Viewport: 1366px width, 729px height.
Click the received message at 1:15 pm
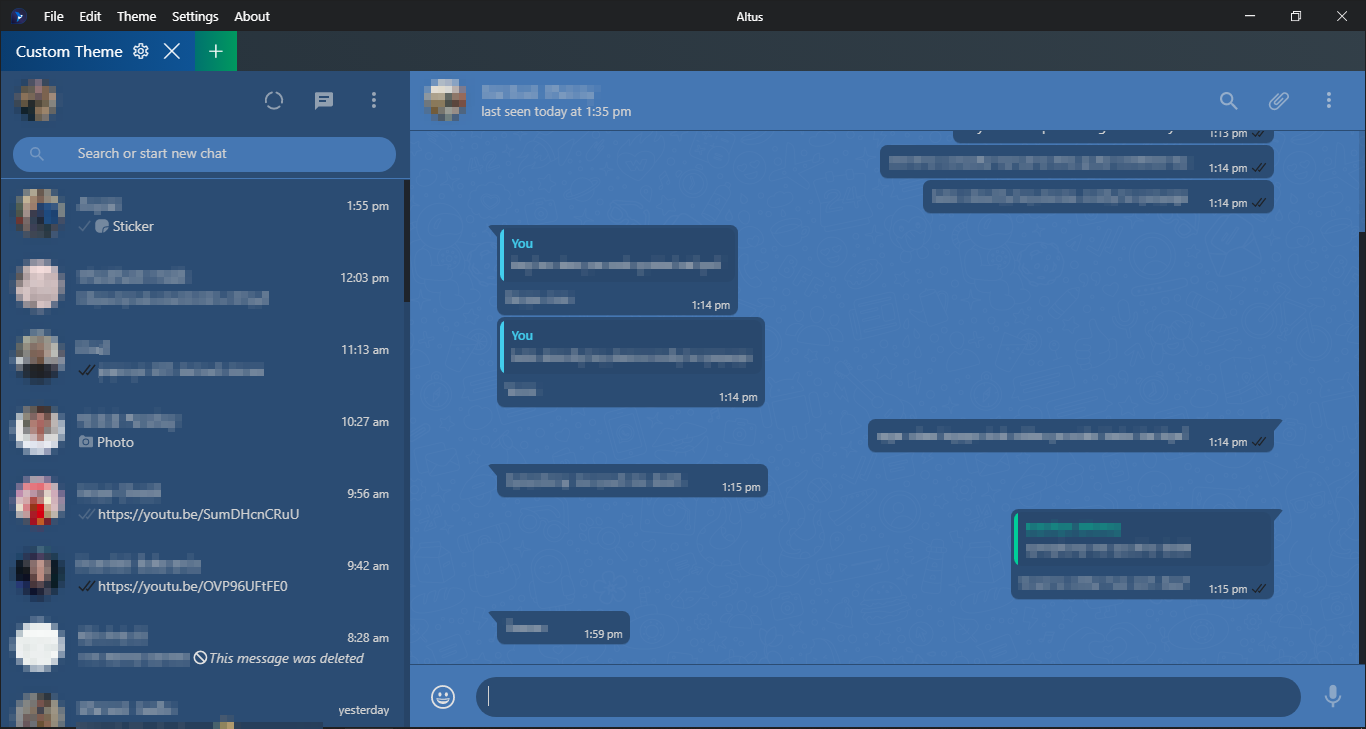tap(633, 480)
